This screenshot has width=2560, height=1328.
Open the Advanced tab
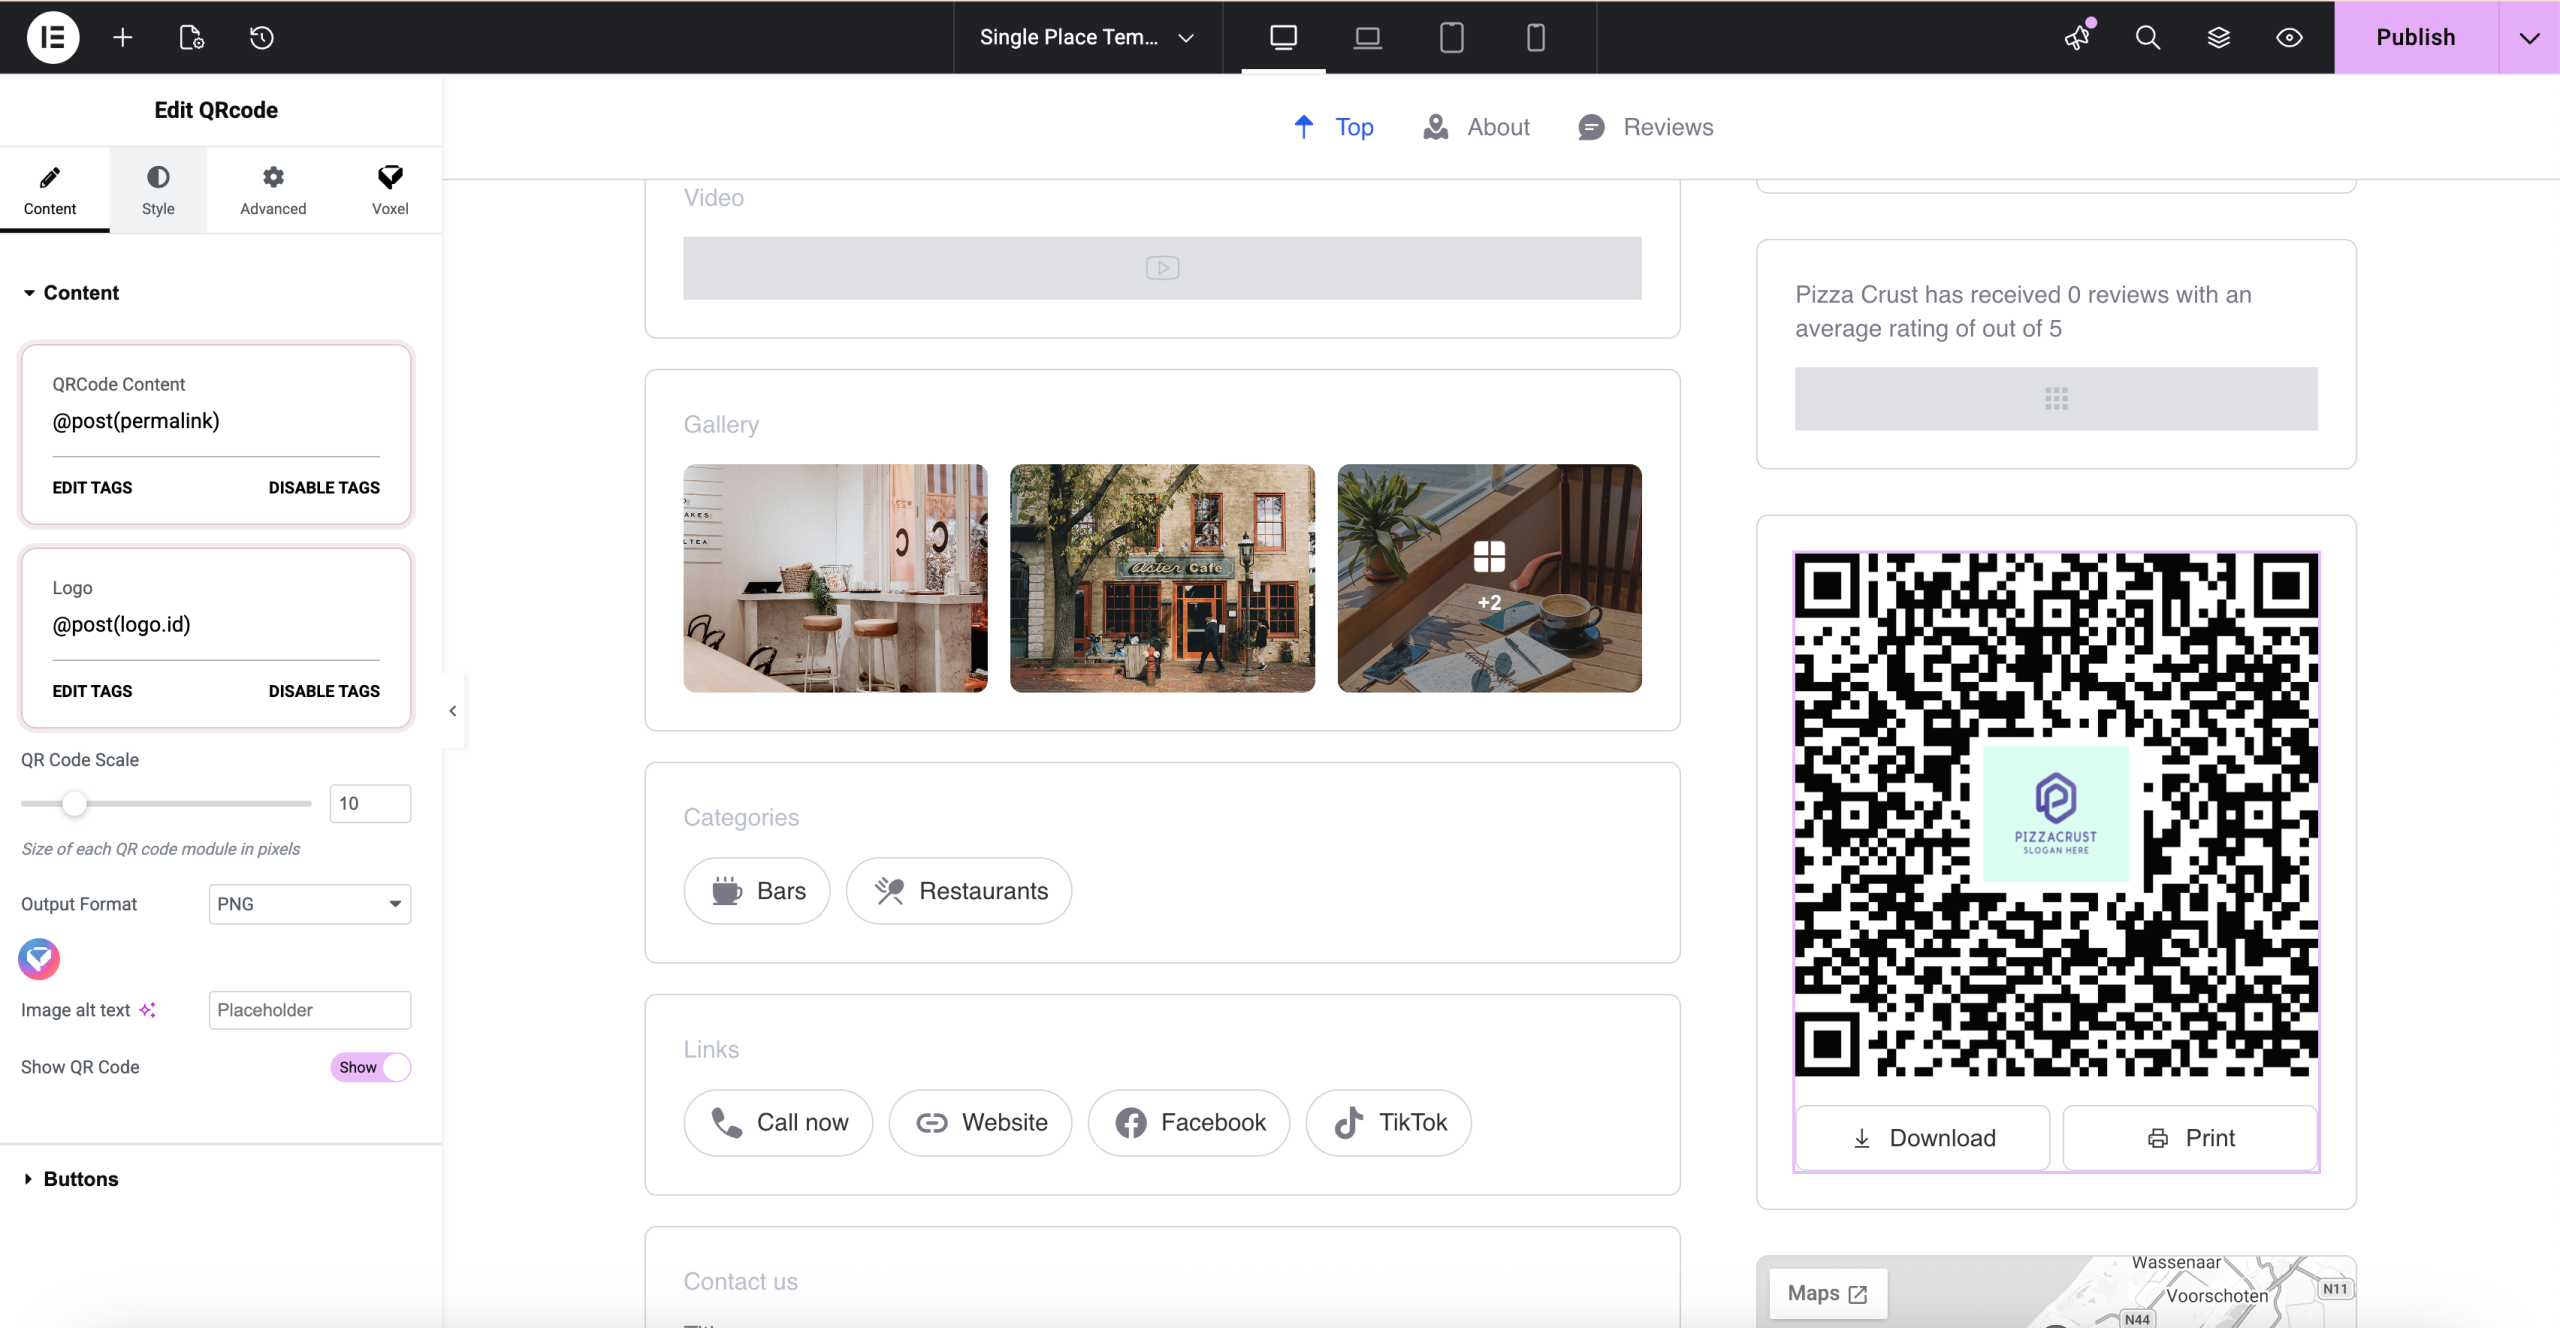click(x=273, y=190)
